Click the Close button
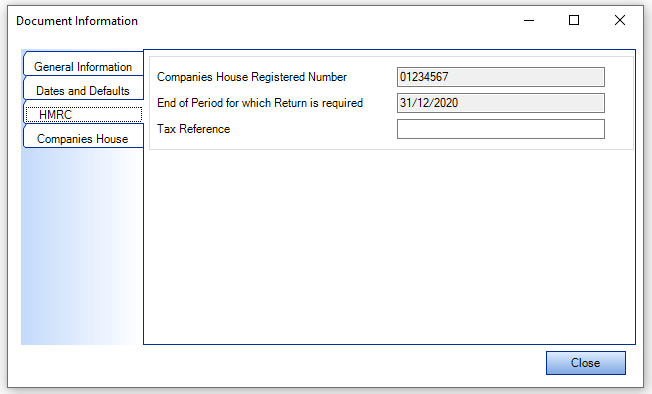 pyautogui.click(x=585, y=363)
